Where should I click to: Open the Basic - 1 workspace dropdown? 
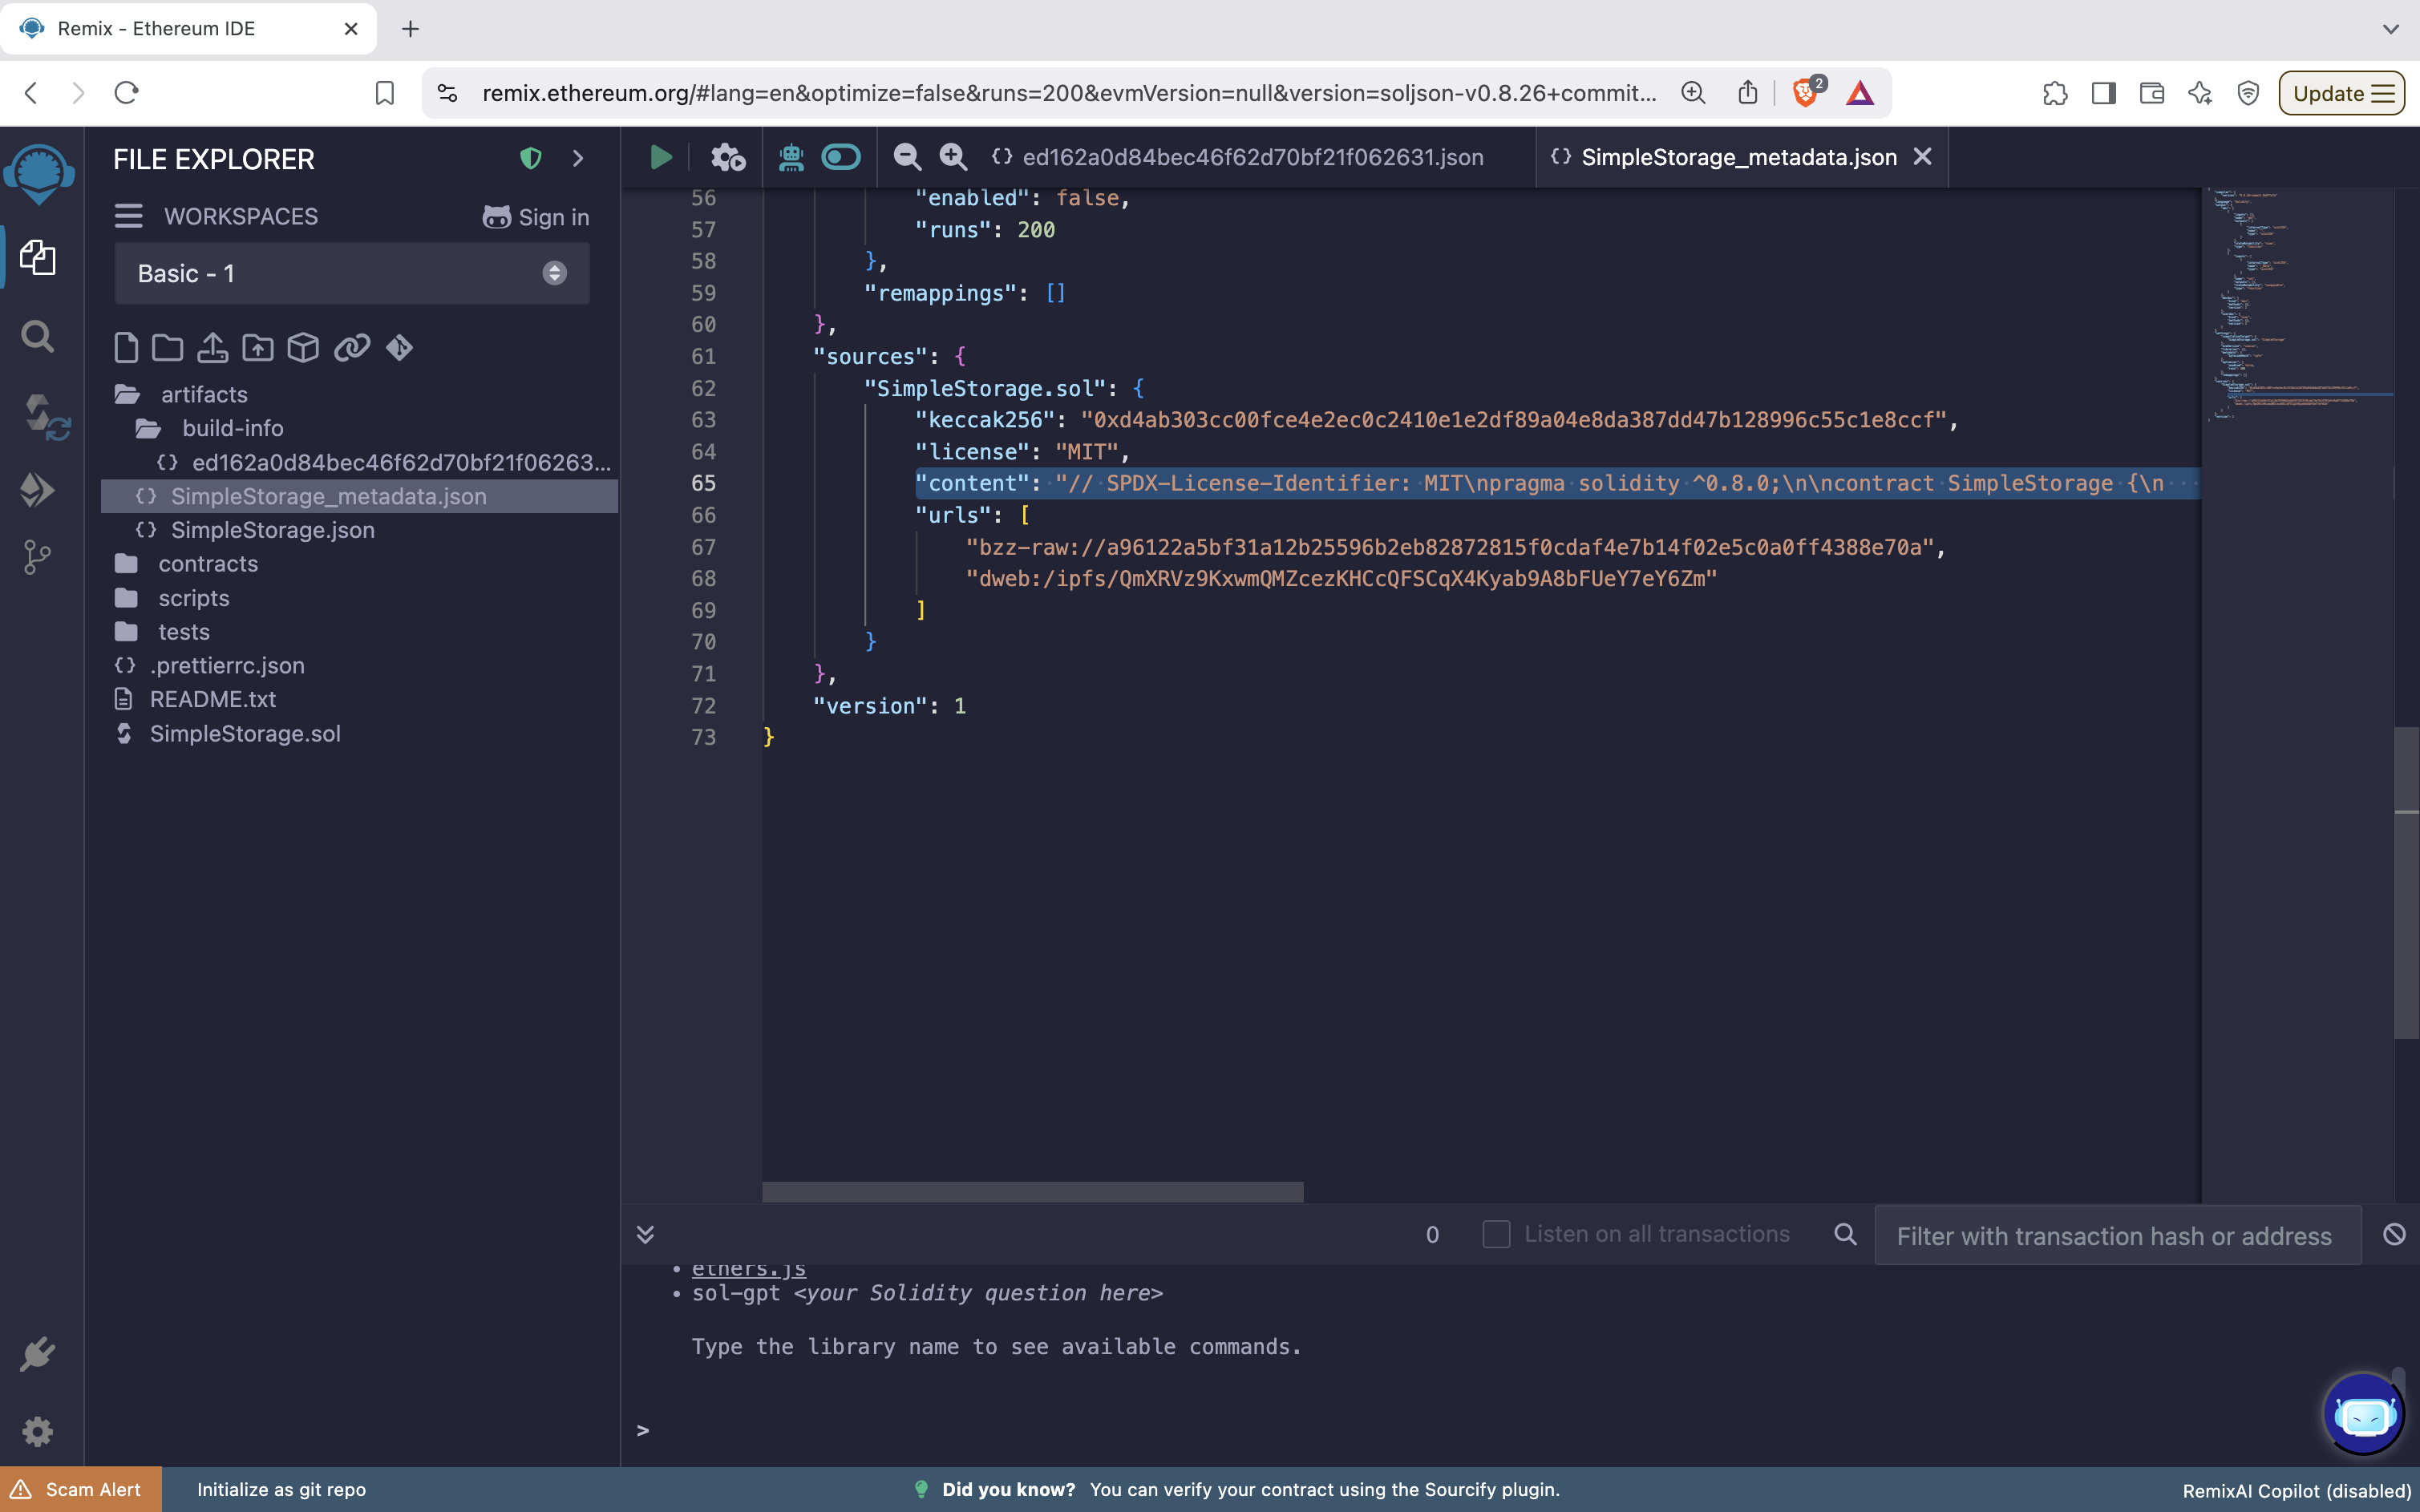coord(351,274)
